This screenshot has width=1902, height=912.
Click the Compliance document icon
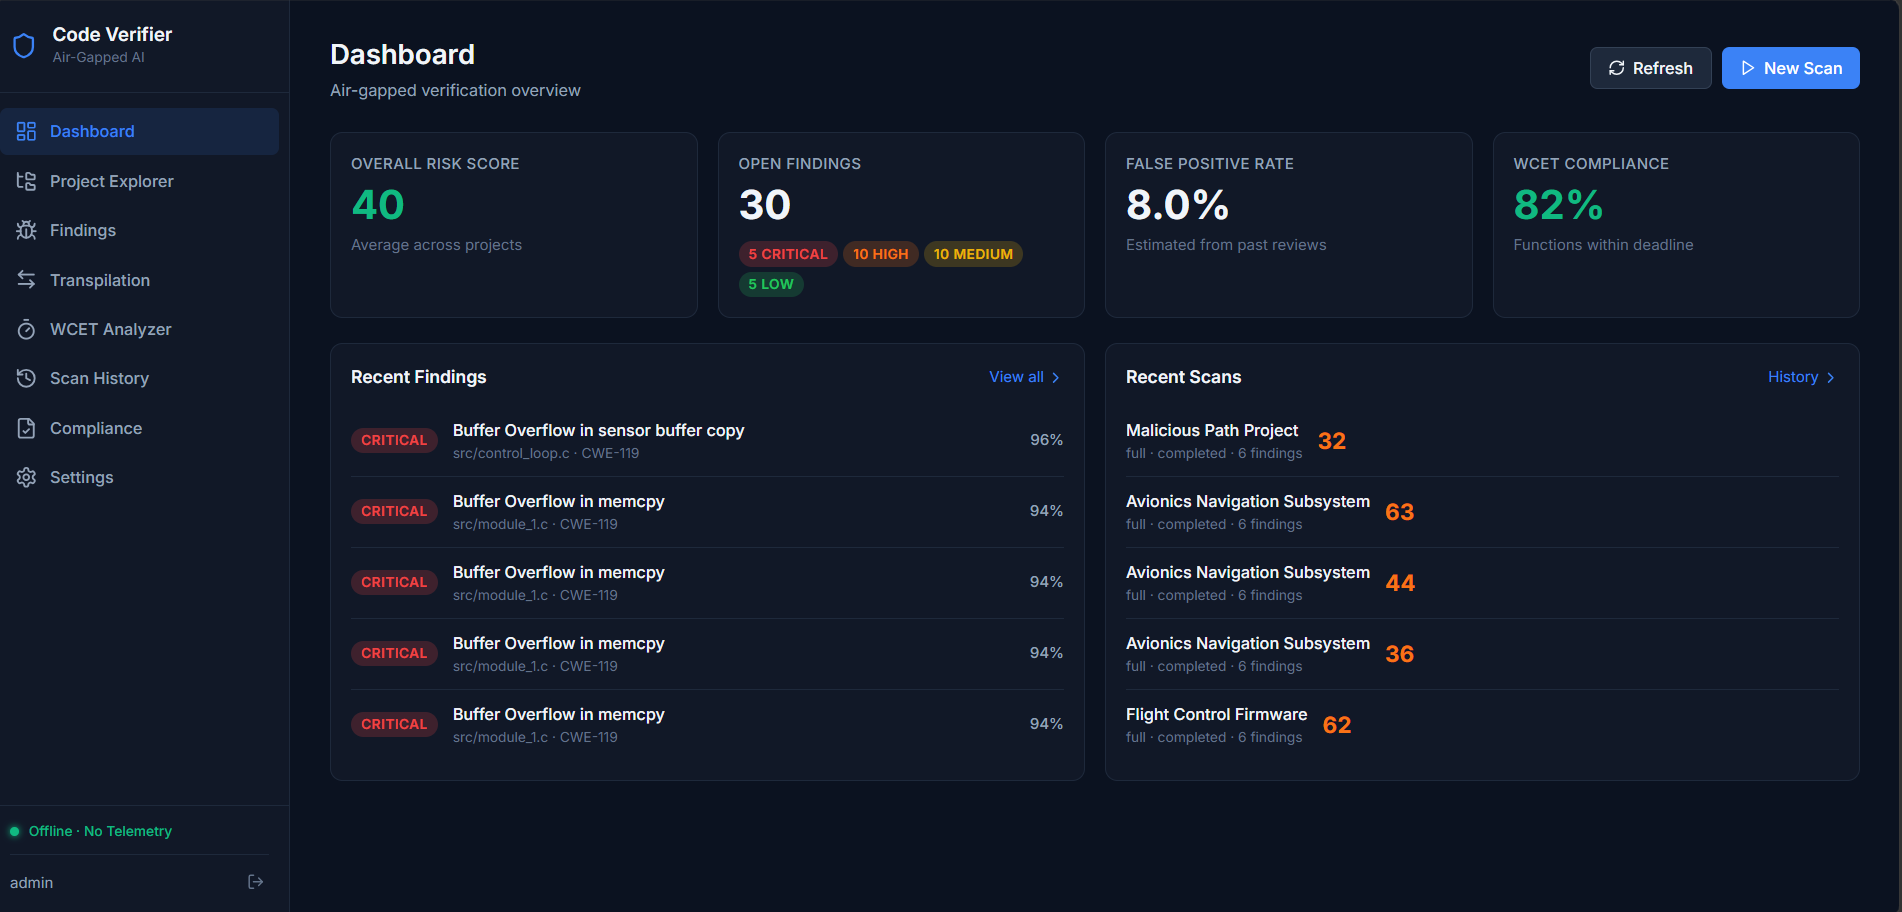26,428
